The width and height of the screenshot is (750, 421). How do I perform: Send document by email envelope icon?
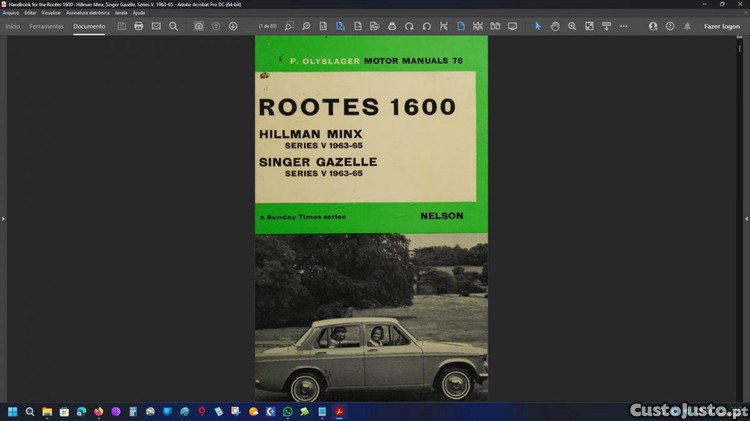(x=156, y=26)
